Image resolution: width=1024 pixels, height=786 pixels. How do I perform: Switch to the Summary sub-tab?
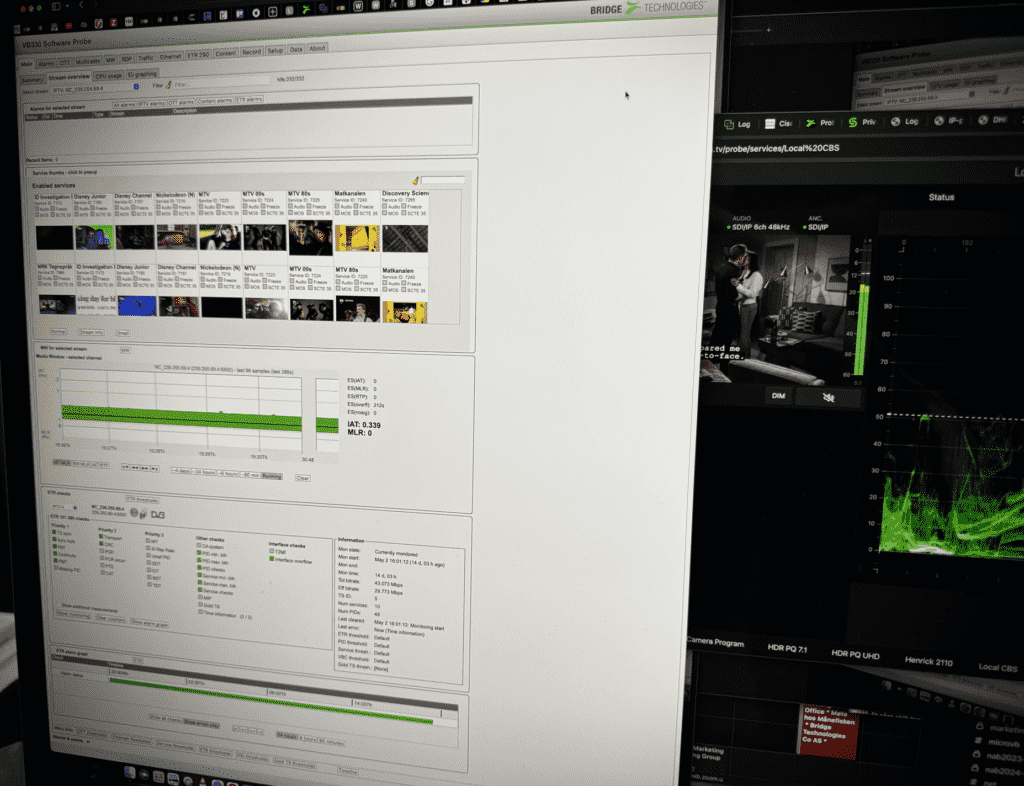[x=31, y=80]
